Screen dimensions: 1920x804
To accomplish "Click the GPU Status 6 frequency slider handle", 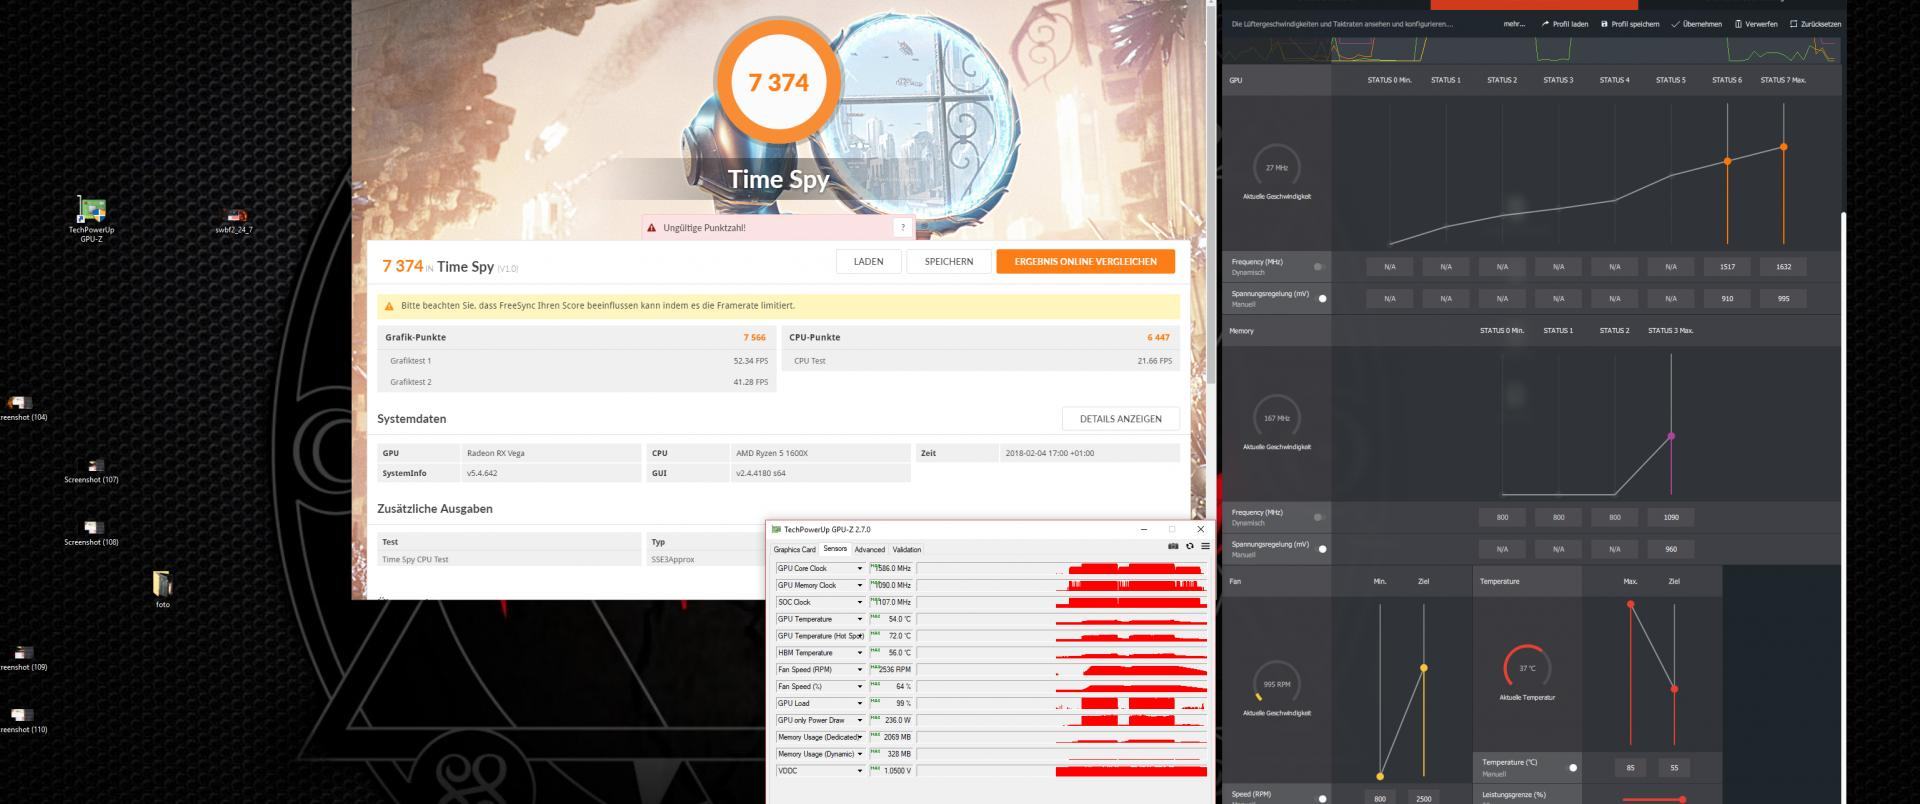I will [x=1727, y=161].
